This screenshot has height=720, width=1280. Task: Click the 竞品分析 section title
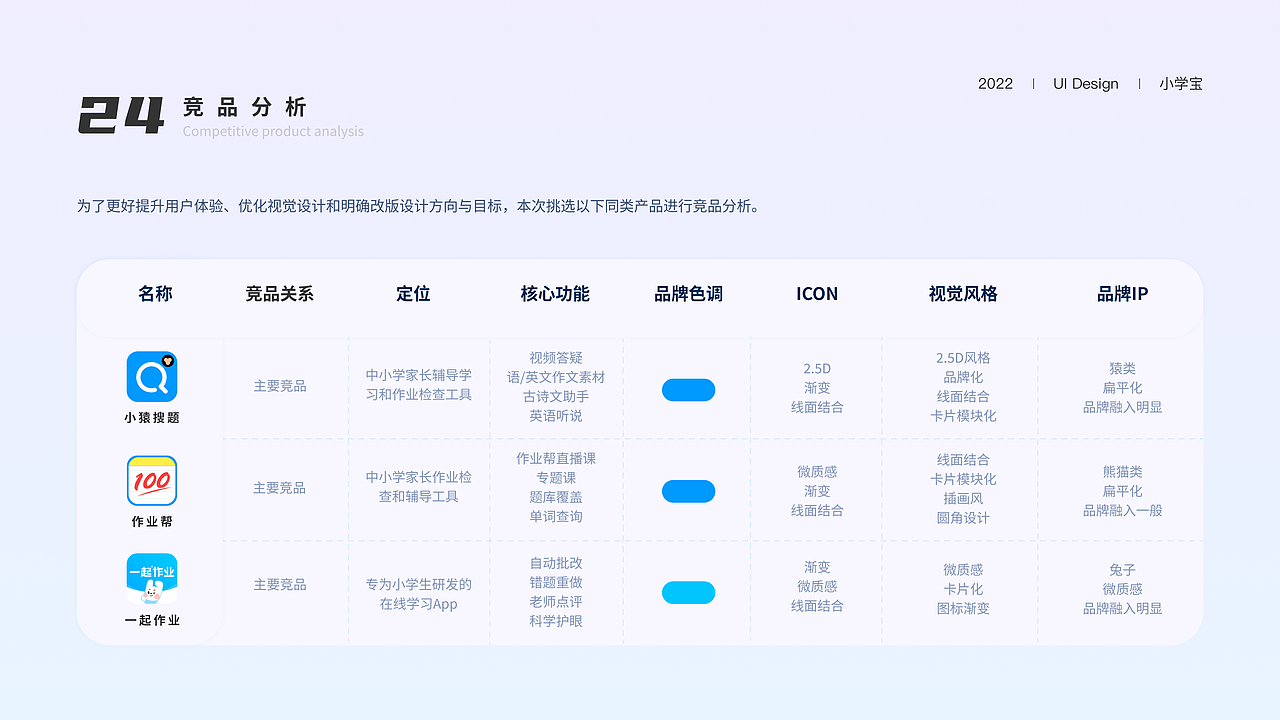coord(243,107)
